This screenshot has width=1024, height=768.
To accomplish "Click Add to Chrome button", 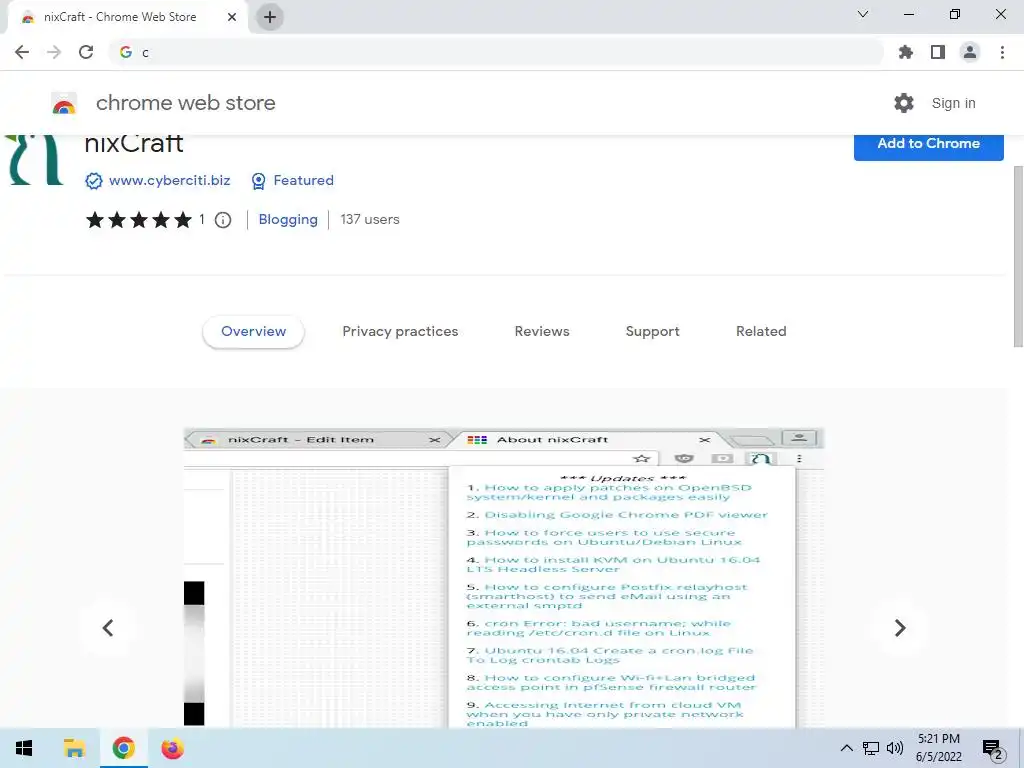I will [x=928, y=146].
